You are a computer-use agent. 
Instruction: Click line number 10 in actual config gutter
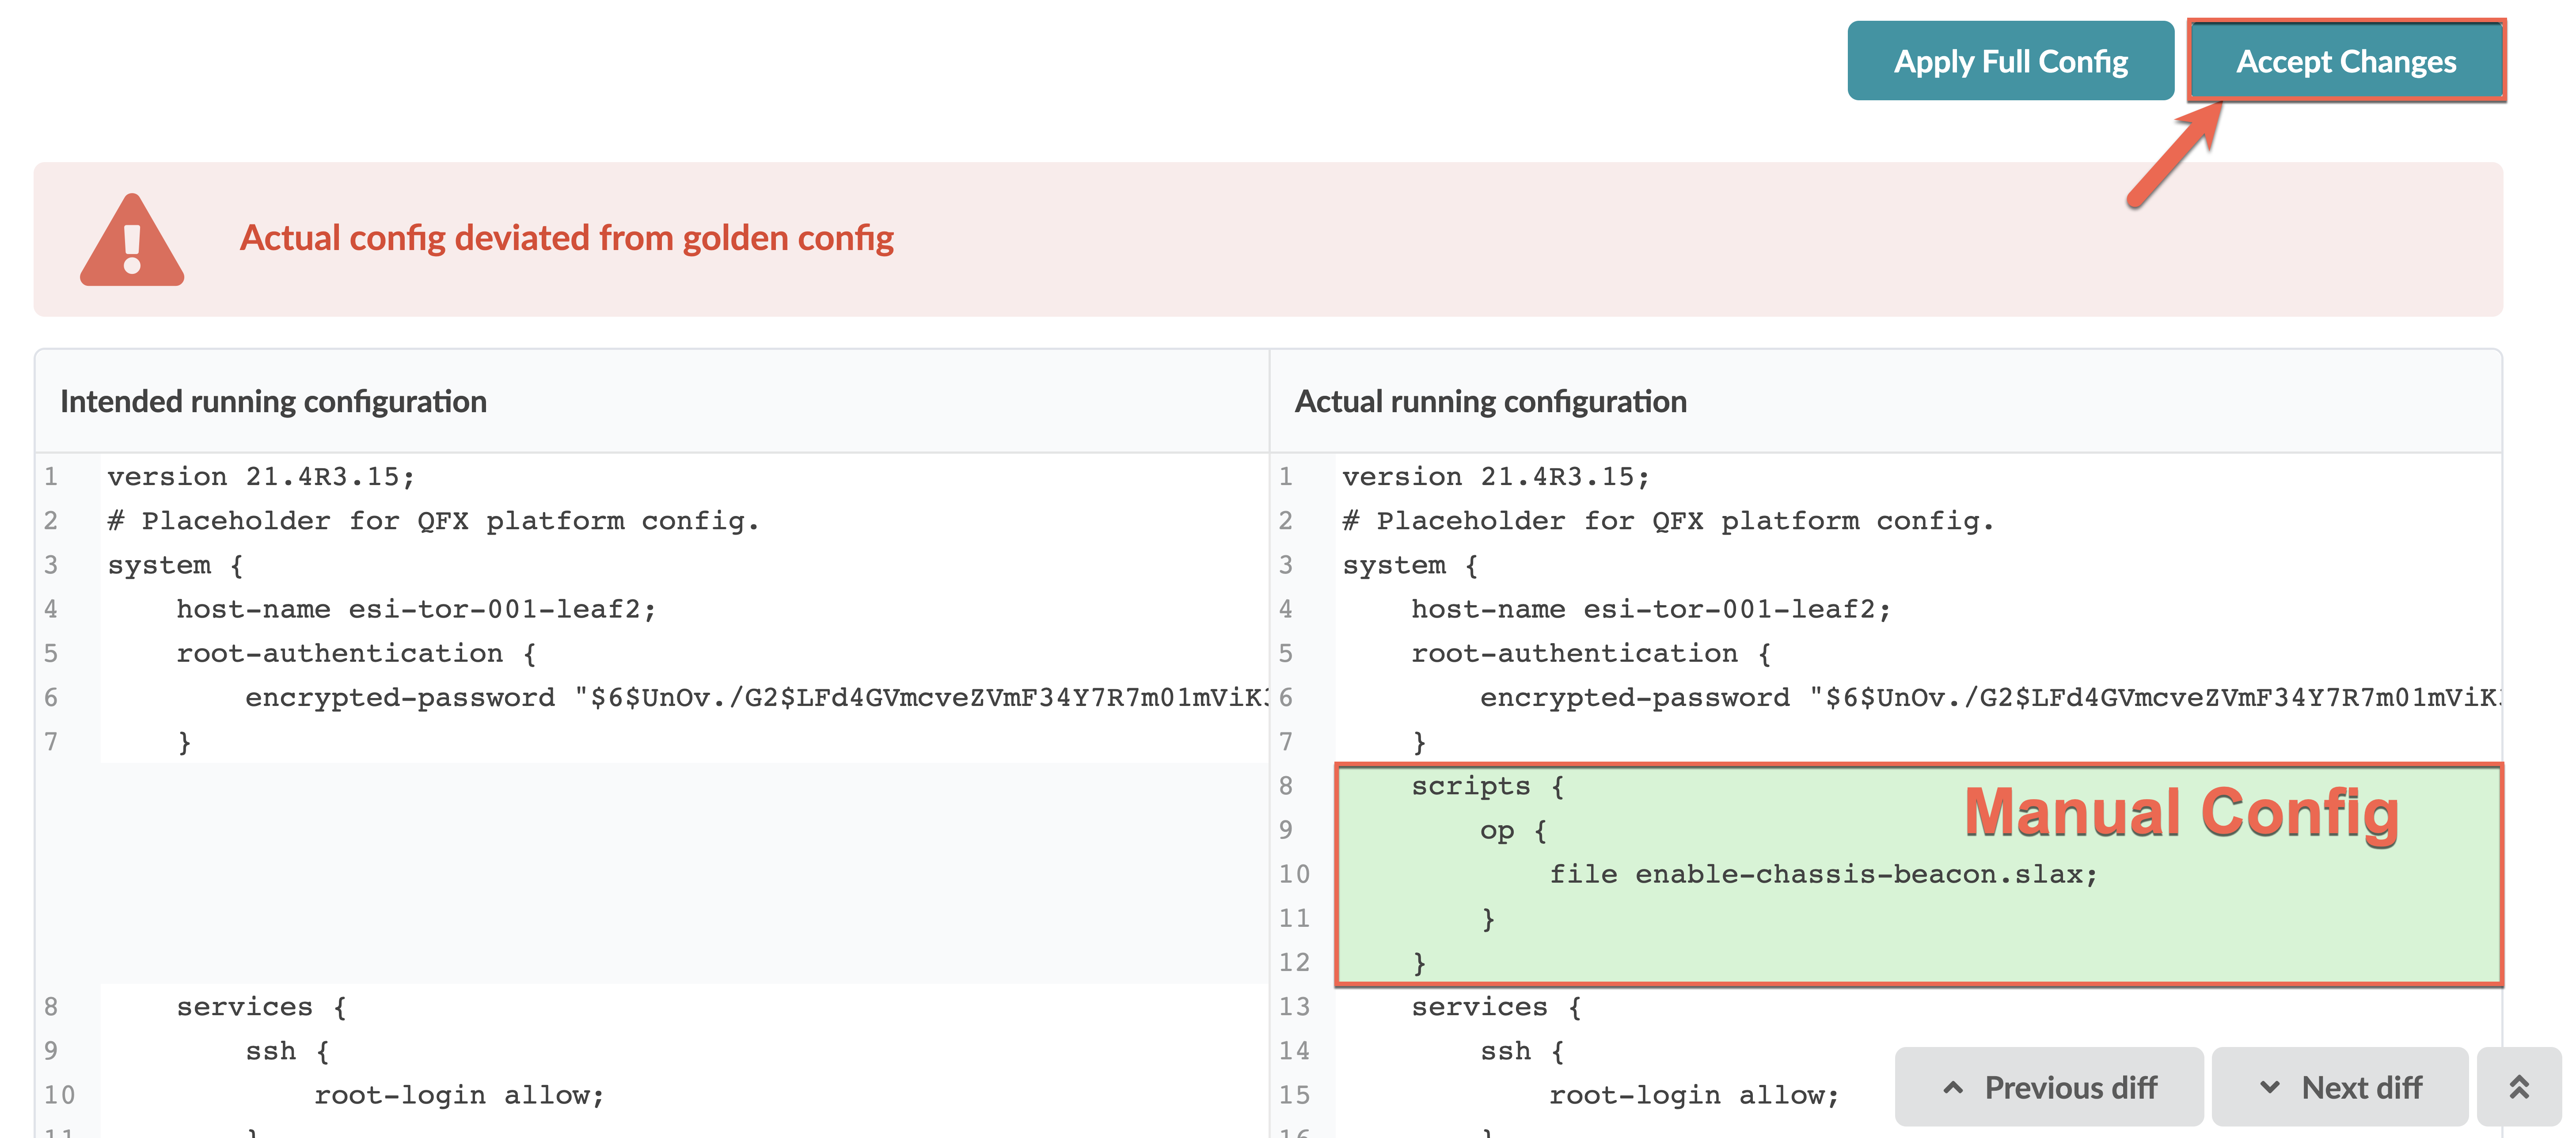coord(1294,874)
